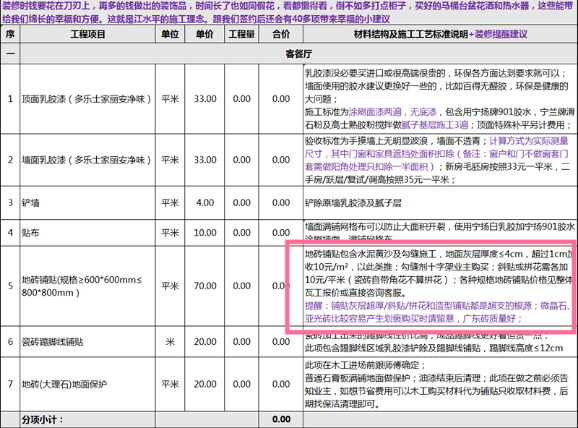Screen dimensions: 578x428
Task: Select the bold 0.00 subtotal value
Action: pyautogui.click(x=281, y=420)
